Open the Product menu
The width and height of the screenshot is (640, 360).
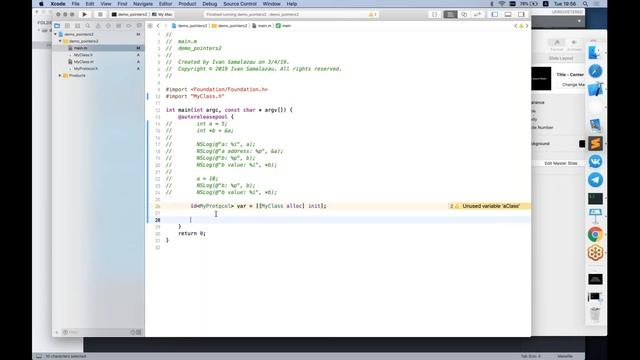pos(187,4)
